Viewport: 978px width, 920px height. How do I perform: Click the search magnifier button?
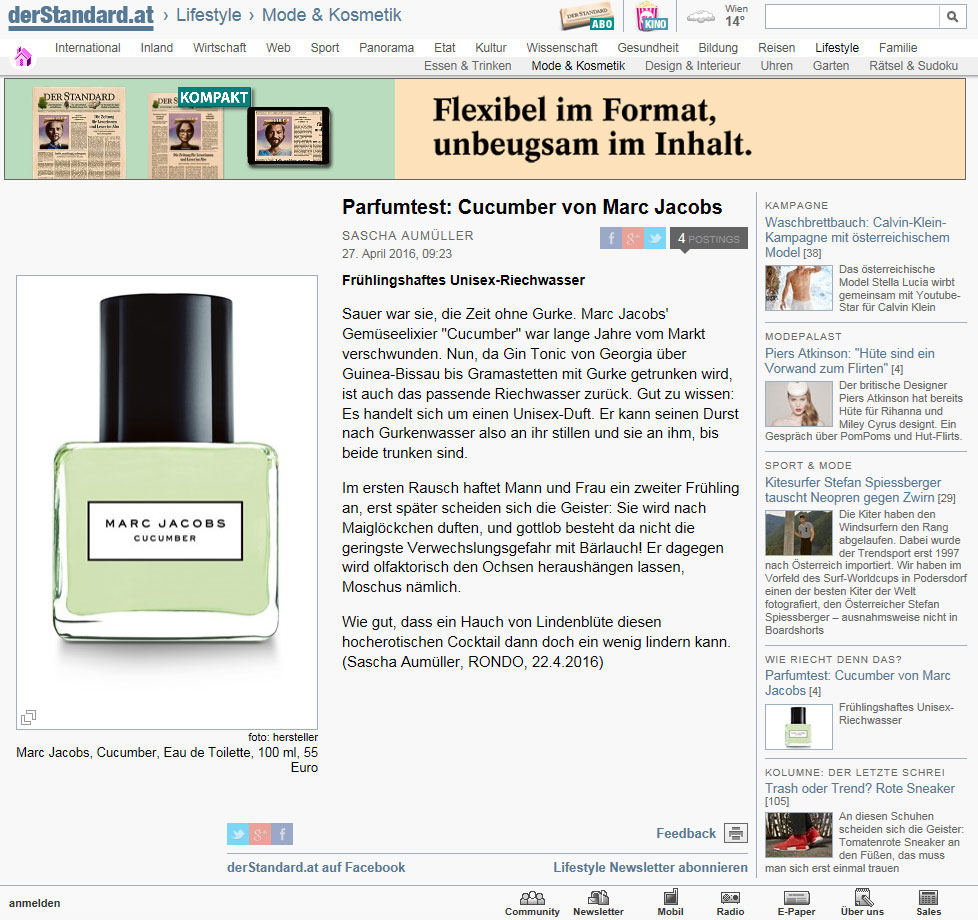(x=952, y=17)
